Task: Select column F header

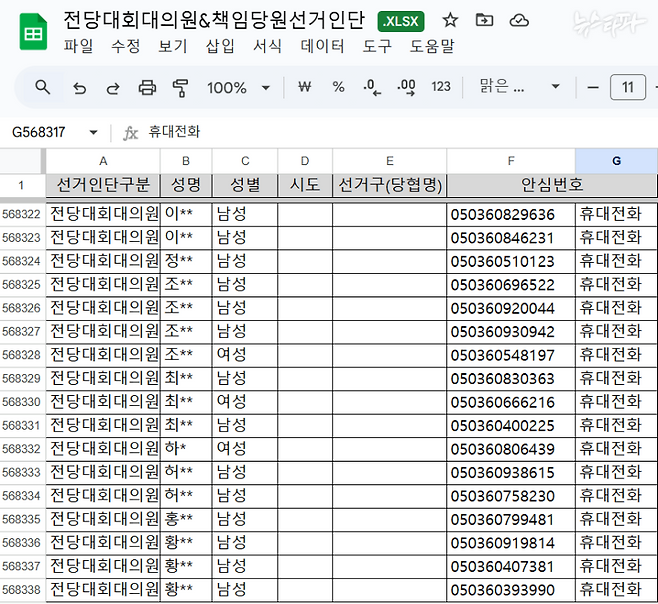Action: tap(511, 161)
